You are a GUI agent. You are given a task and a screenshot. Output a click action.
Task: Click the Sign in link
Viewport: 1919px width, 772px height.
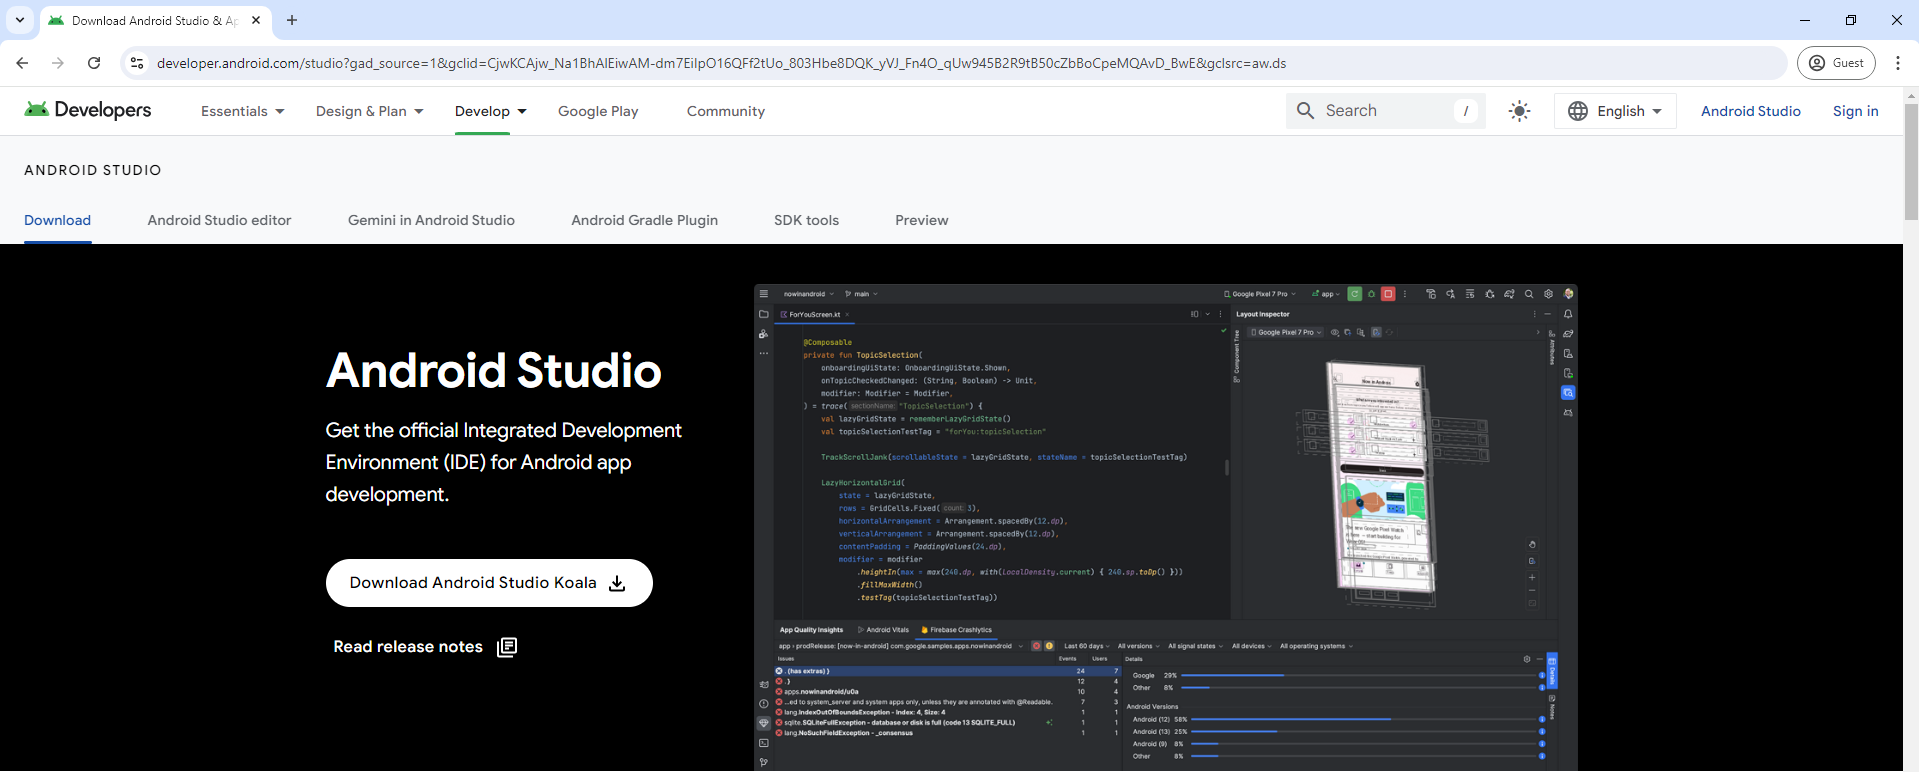(1855, 111)
